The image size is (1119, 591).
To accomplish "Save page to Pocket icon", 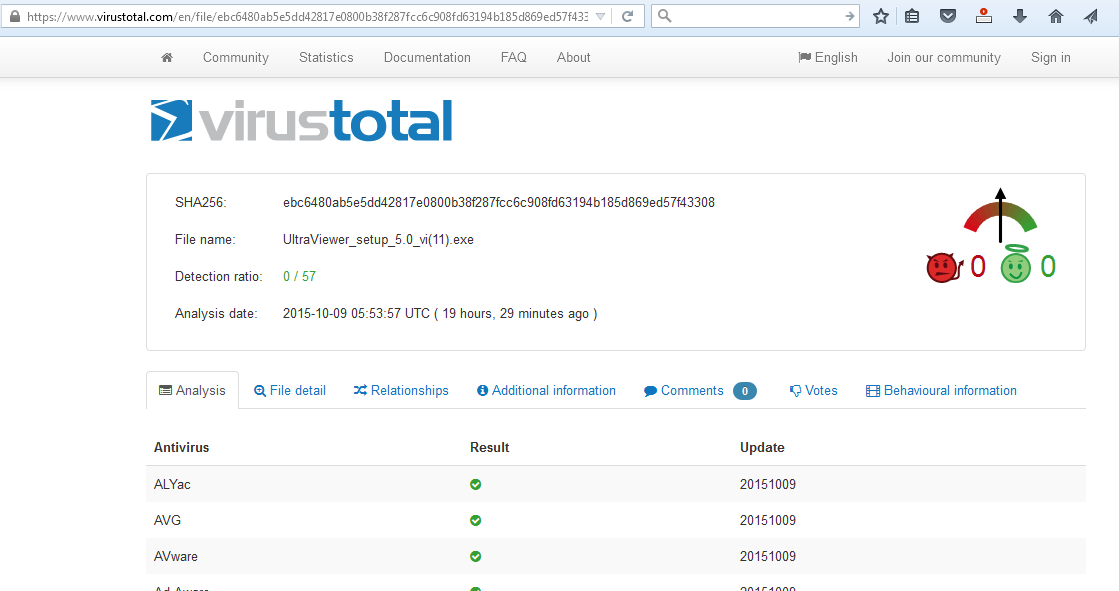I will click(x=948, y=16).
